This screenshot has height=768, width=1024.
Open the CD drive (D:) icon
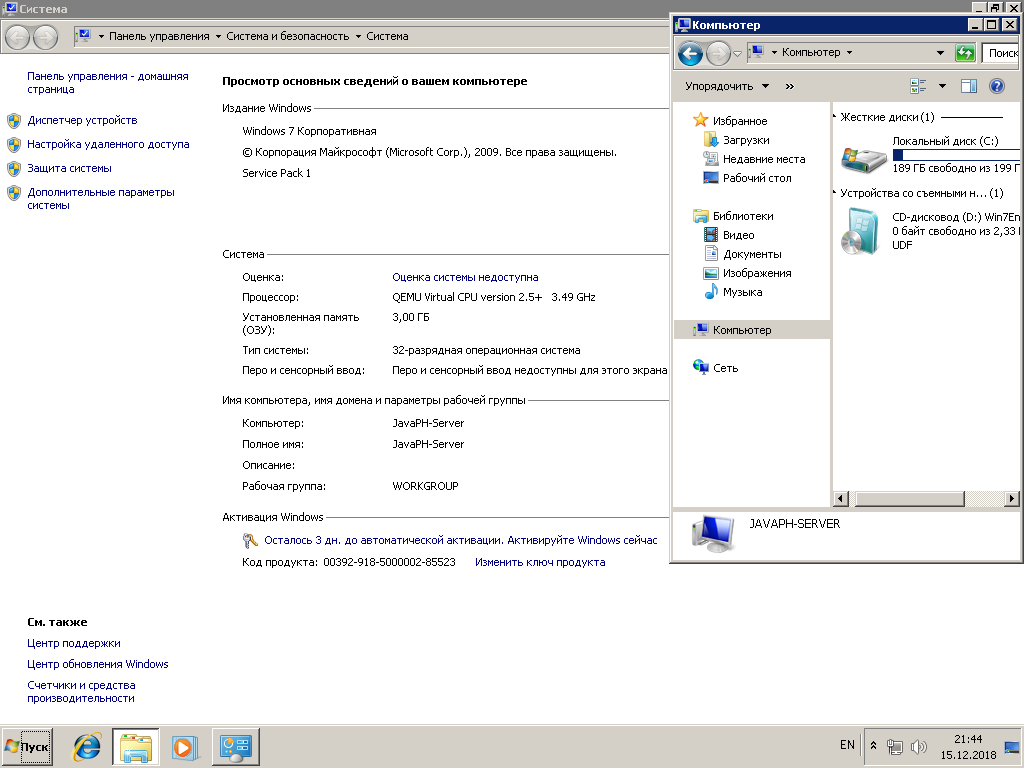pos(860,230)
